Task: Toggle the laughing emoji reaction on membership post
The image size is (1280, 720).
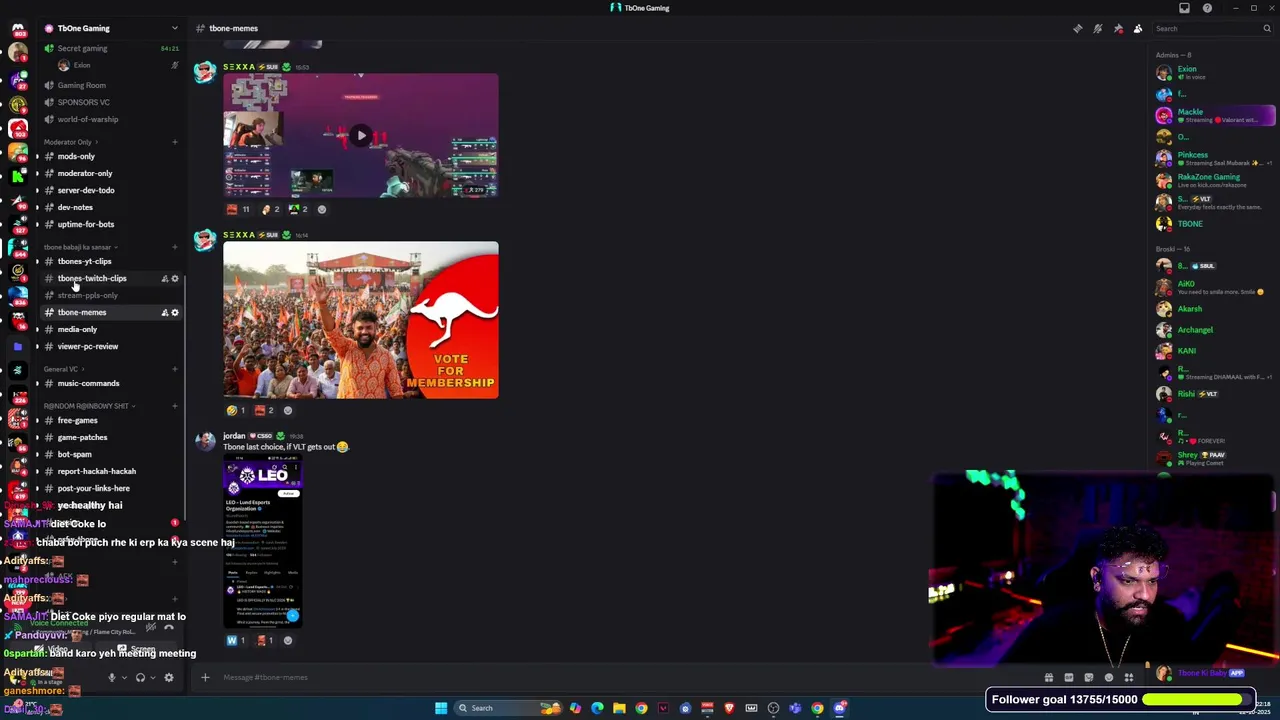Action: (236, 410)
